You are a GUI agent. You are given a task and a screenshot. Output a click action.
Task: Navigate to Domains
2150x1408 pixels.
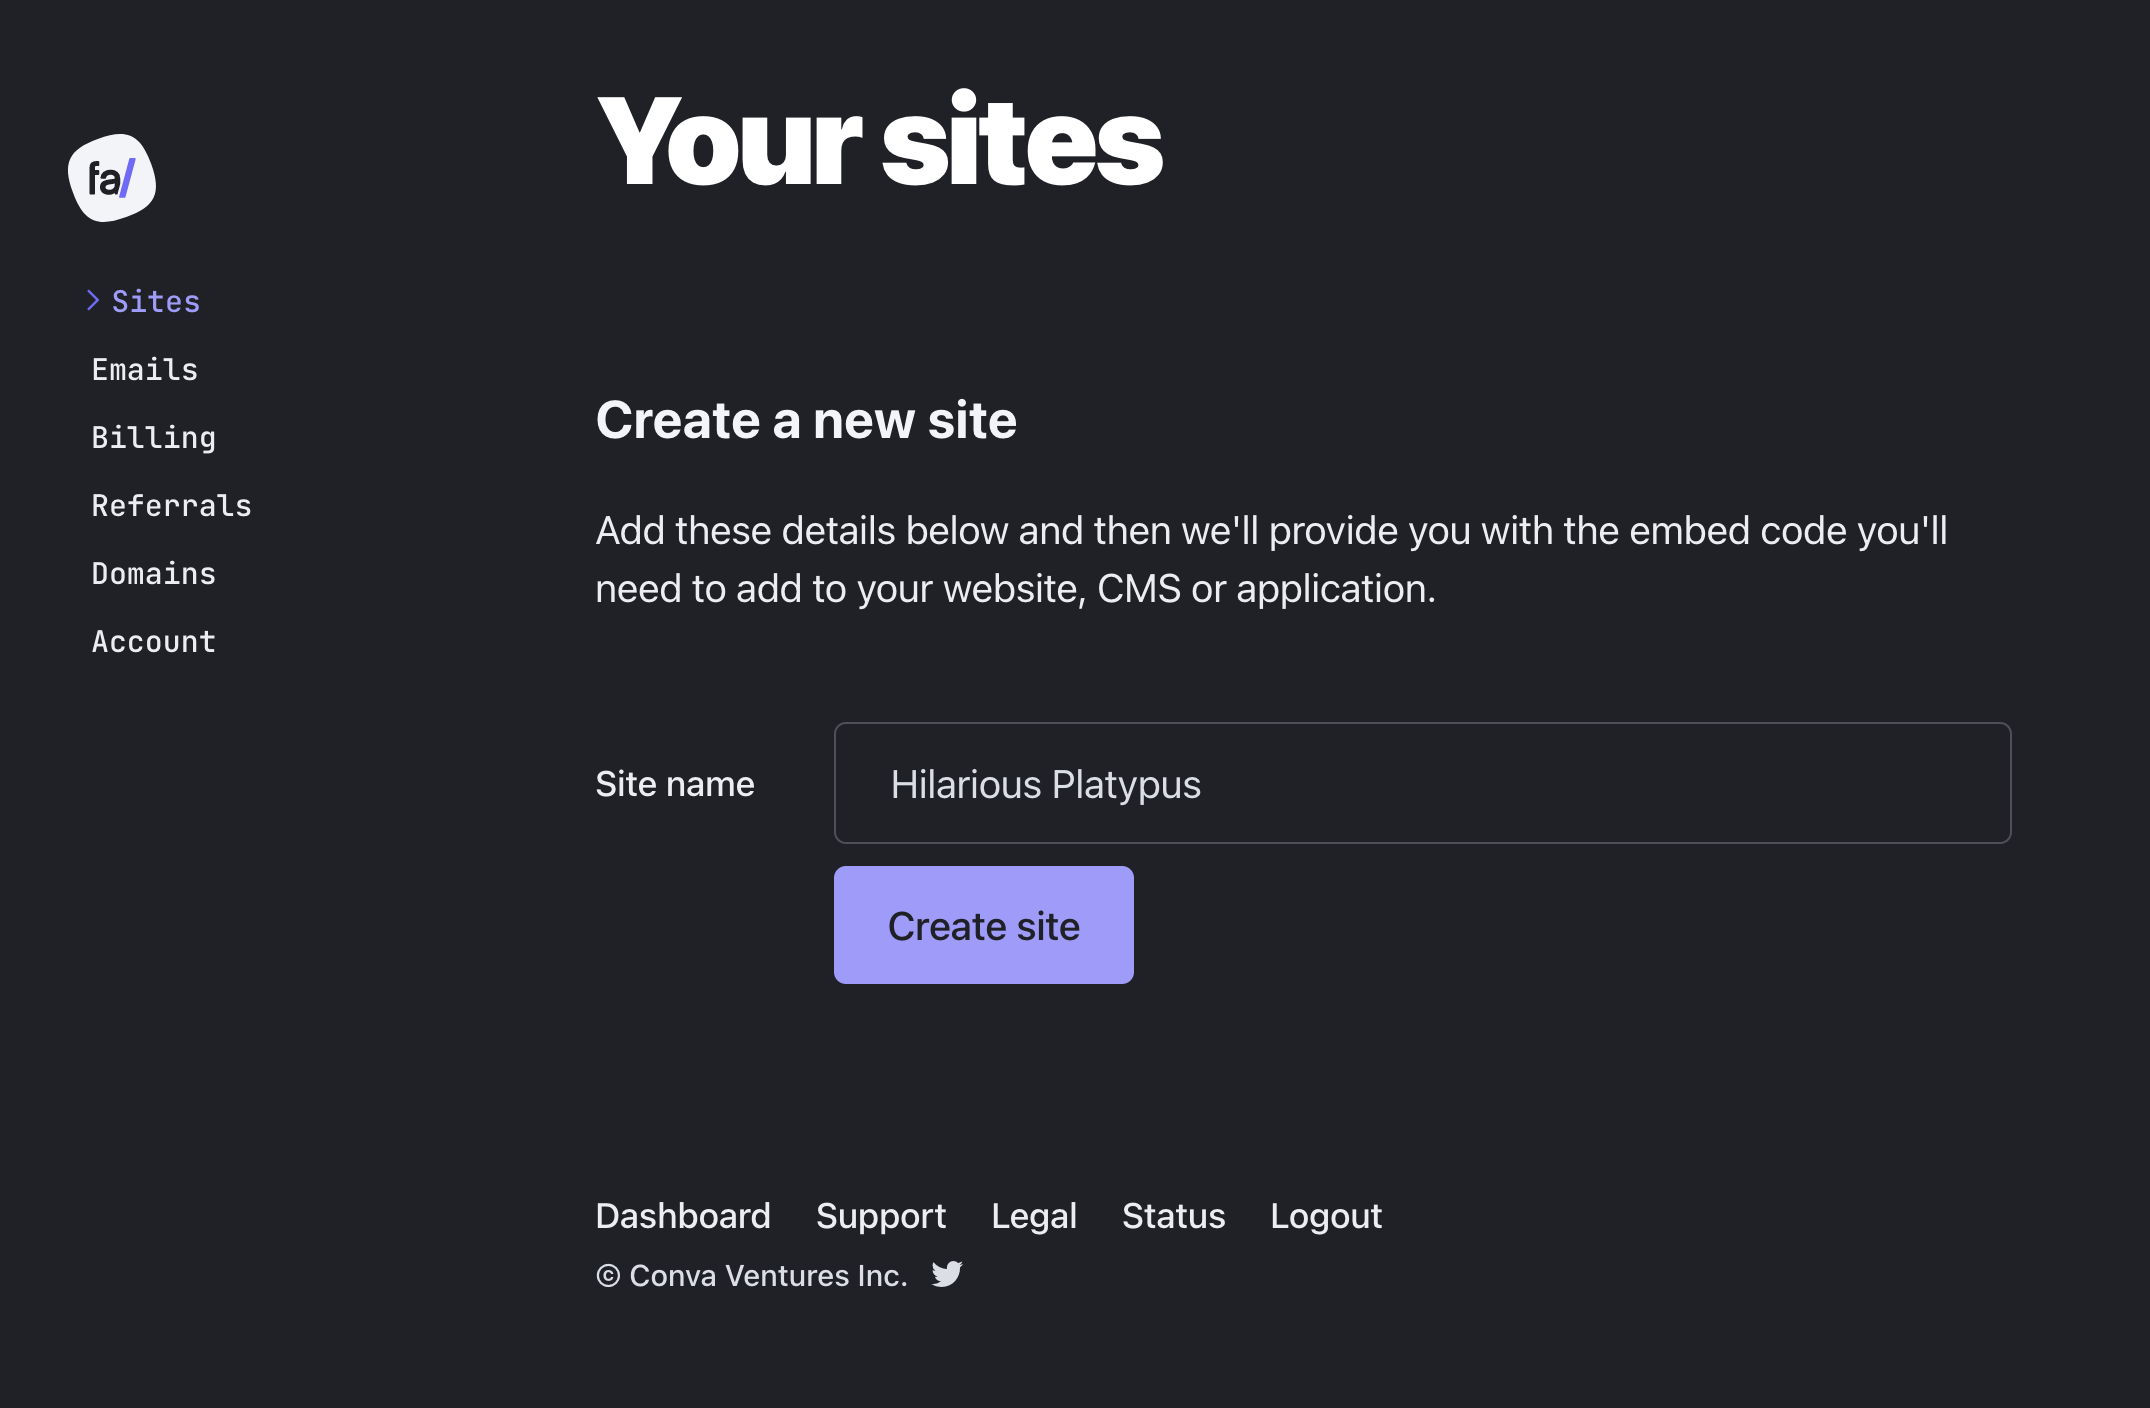pos(154,573)
